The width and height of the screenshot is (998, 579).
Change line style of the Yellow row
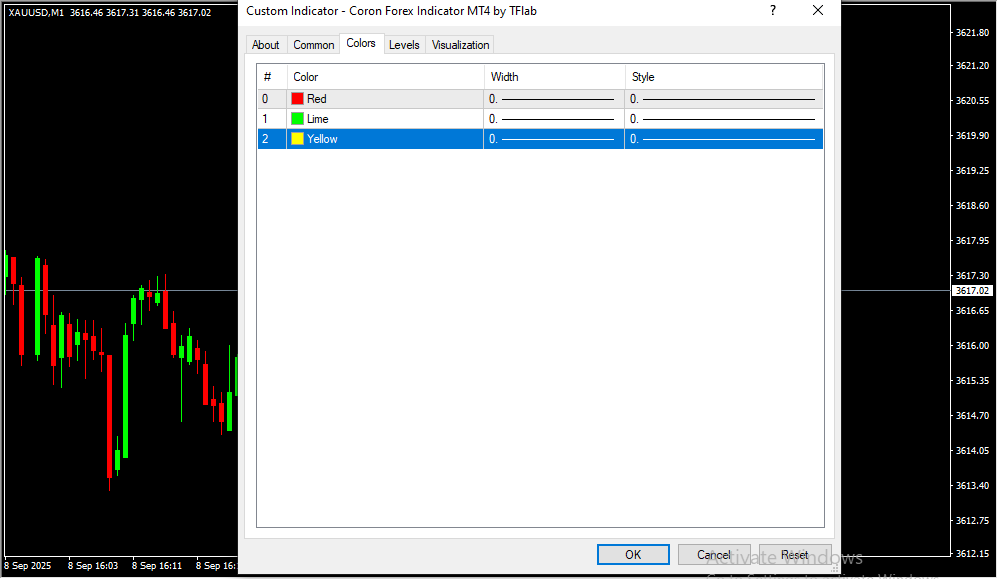pyautogui.click(x=724, y=139)
